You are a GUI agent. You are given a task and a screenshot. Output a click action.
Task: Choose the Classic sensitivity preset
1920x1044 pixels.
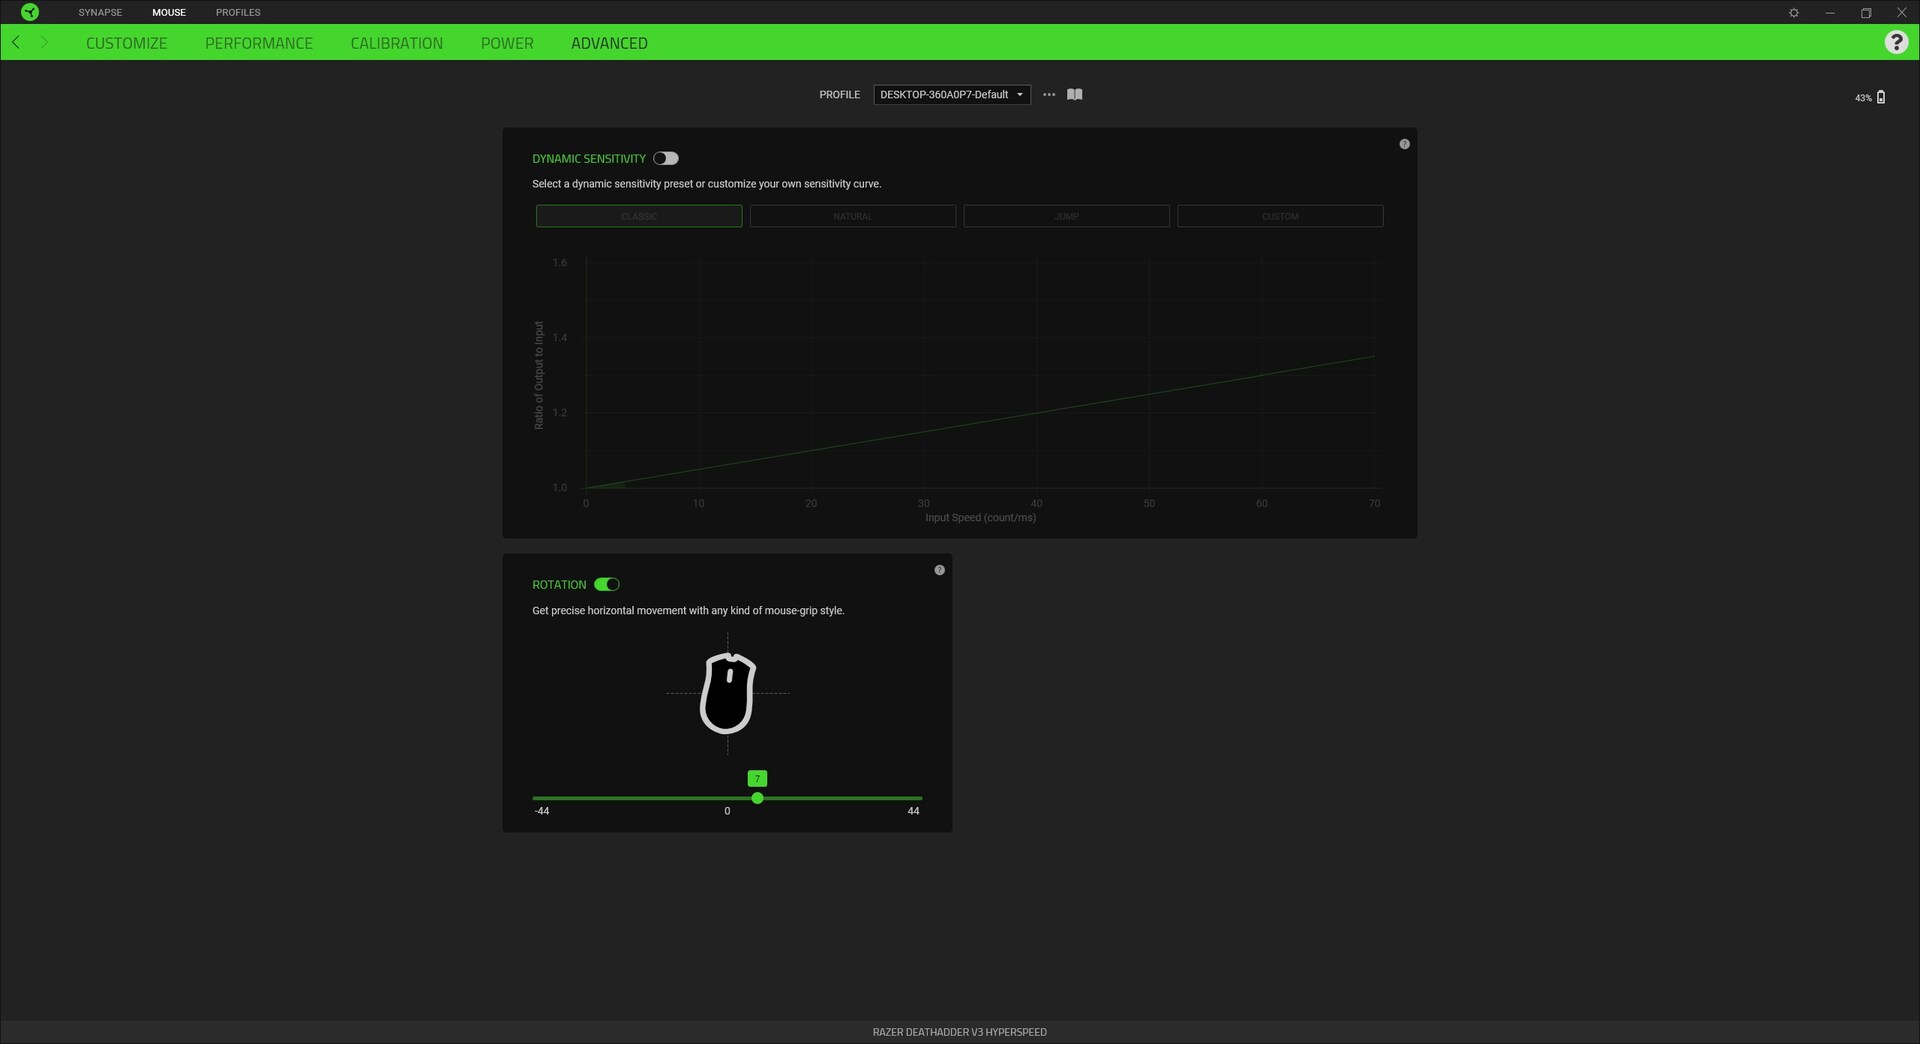click(x=639, y=216)
